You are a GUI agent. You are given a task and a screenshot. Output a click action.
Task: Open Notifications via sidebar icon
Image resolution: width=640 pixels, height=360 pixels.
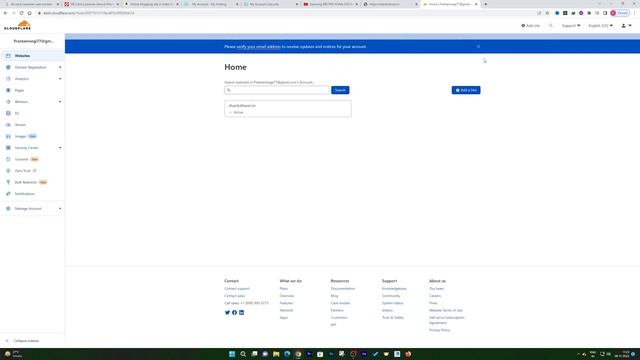[8, 193]
